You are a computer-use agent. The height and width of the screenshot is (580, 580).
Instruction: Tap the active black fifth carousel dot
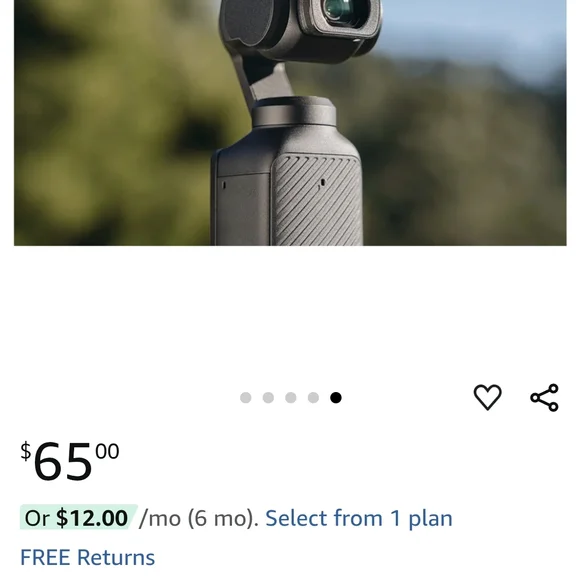pyautogui.click(x=336, y=398)
